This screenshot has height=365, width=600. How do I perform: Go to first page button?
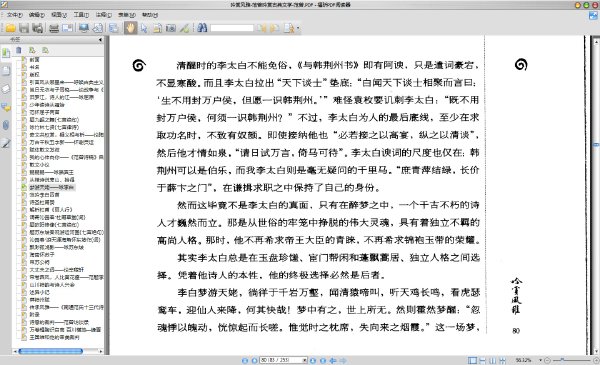point(245,360)
